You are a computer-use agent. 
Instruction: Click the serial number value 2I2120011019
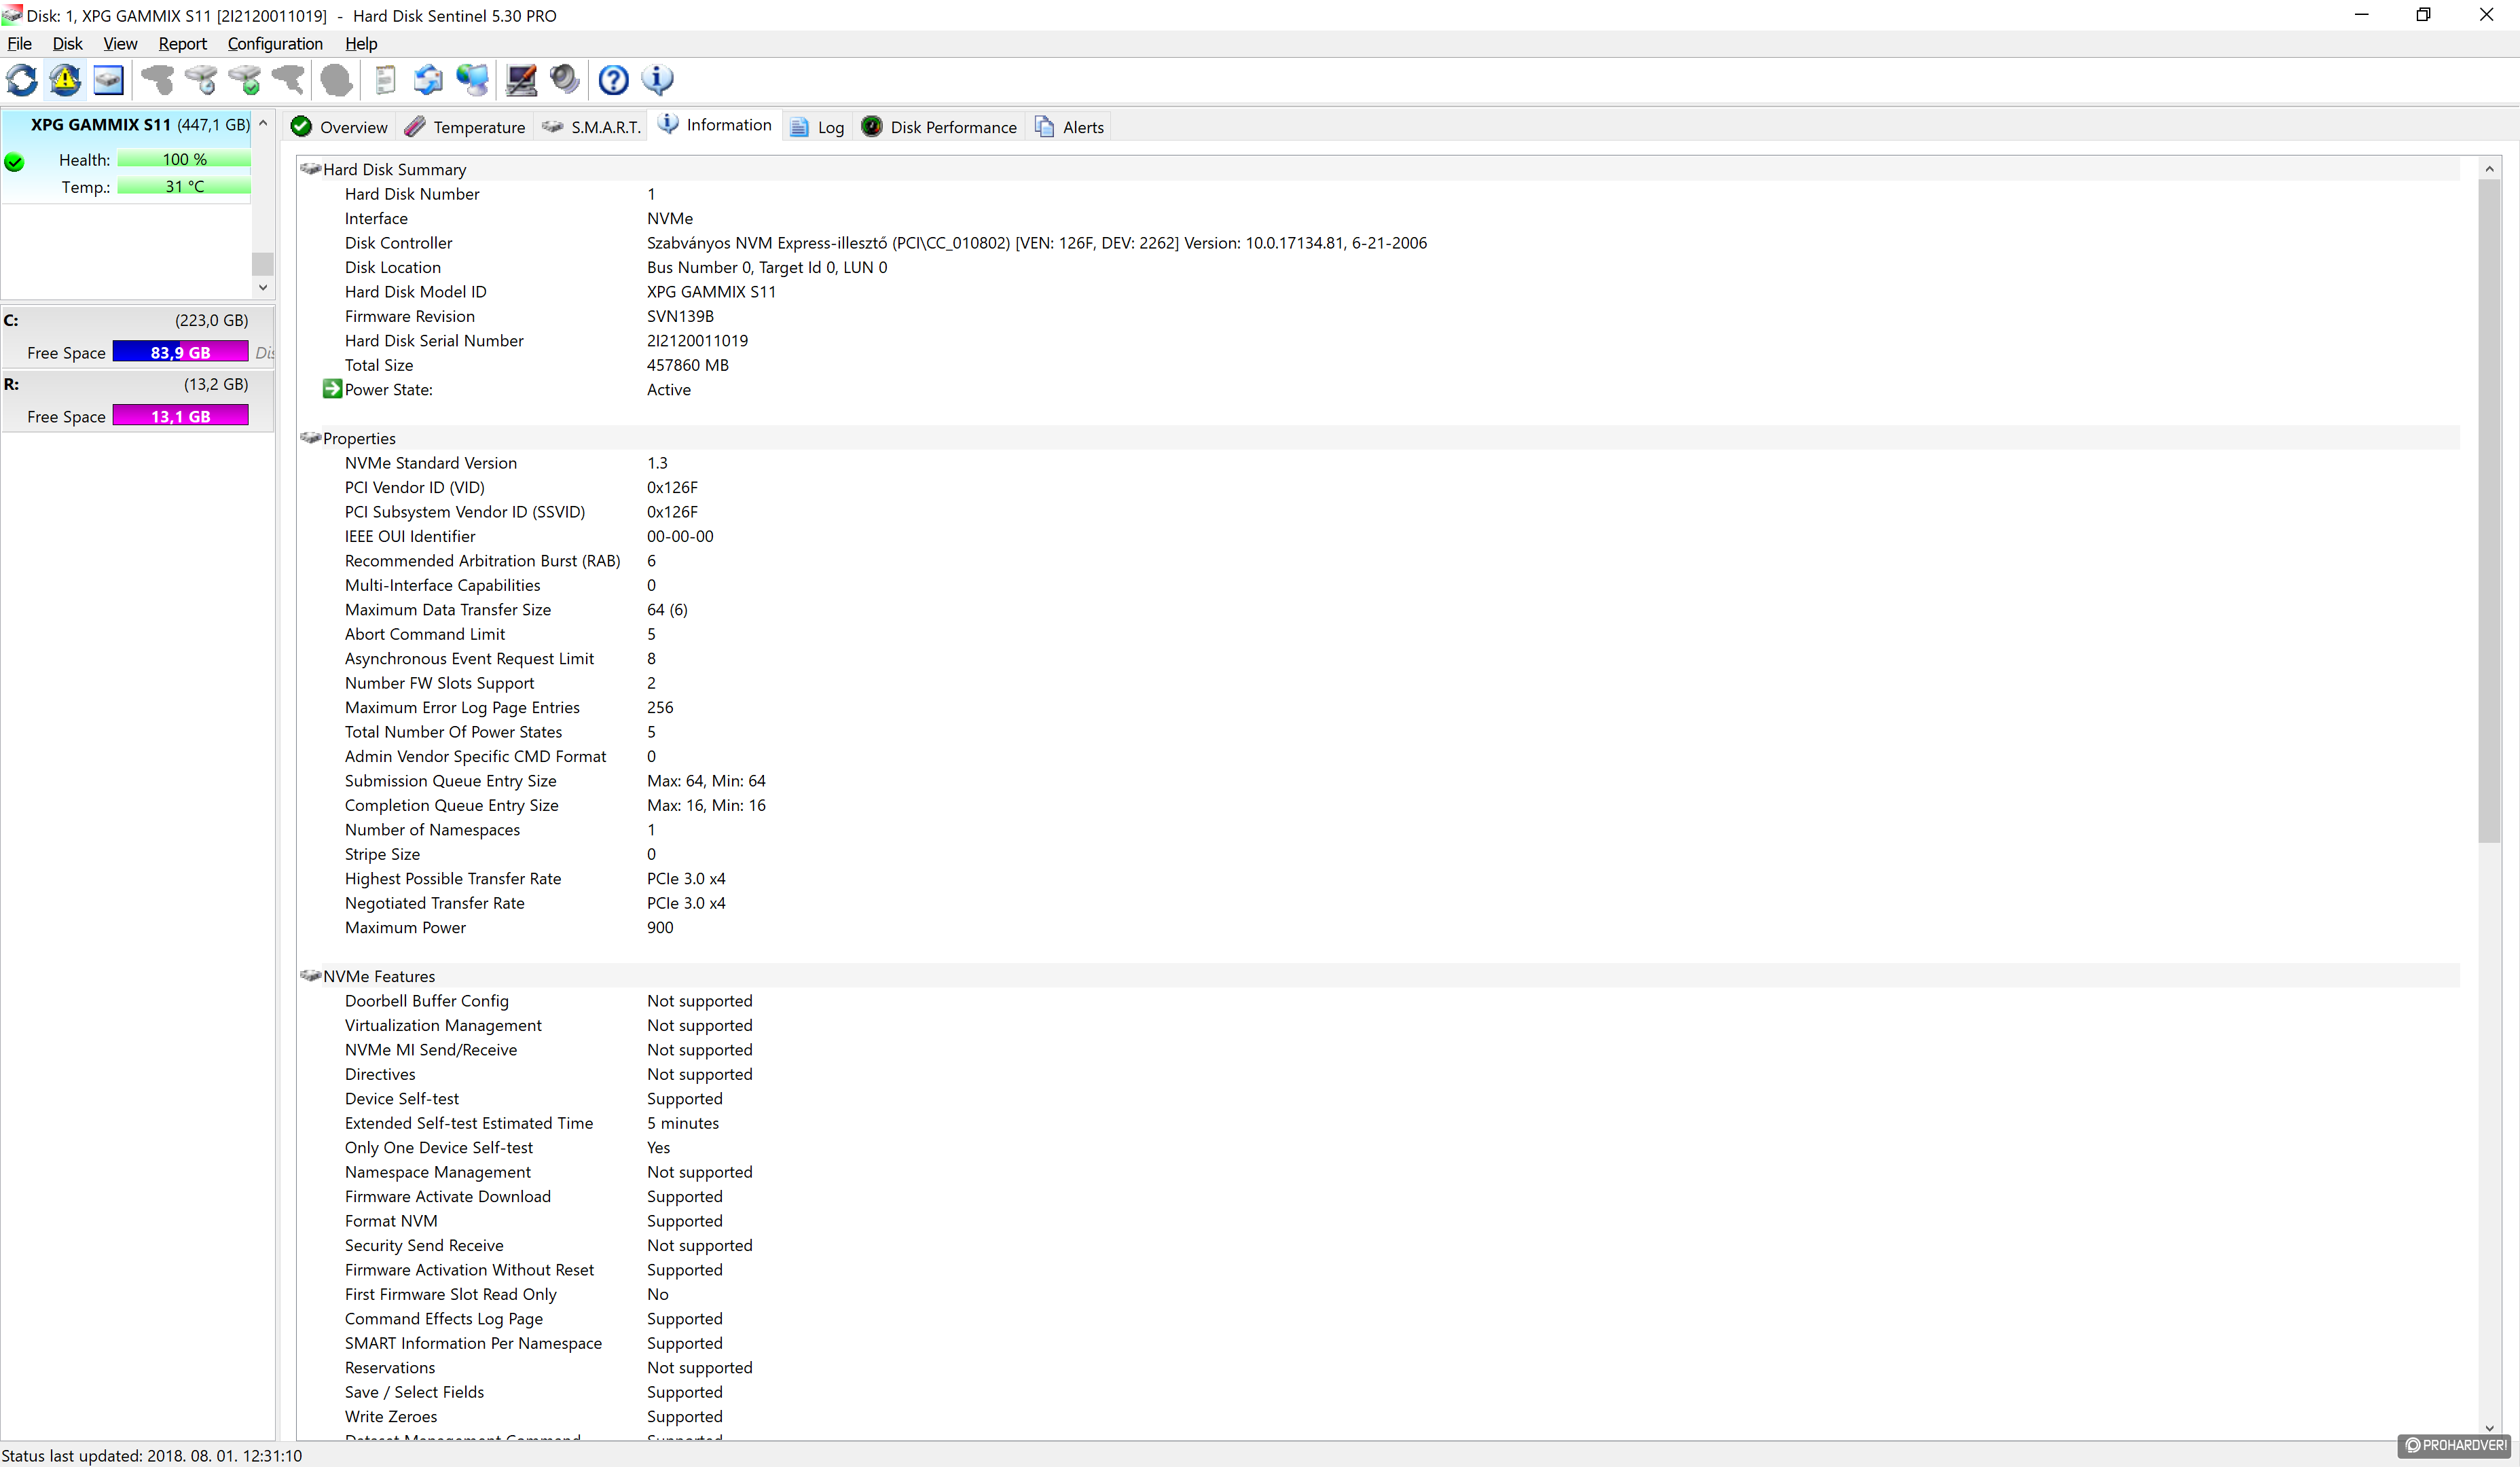[697, 341]
